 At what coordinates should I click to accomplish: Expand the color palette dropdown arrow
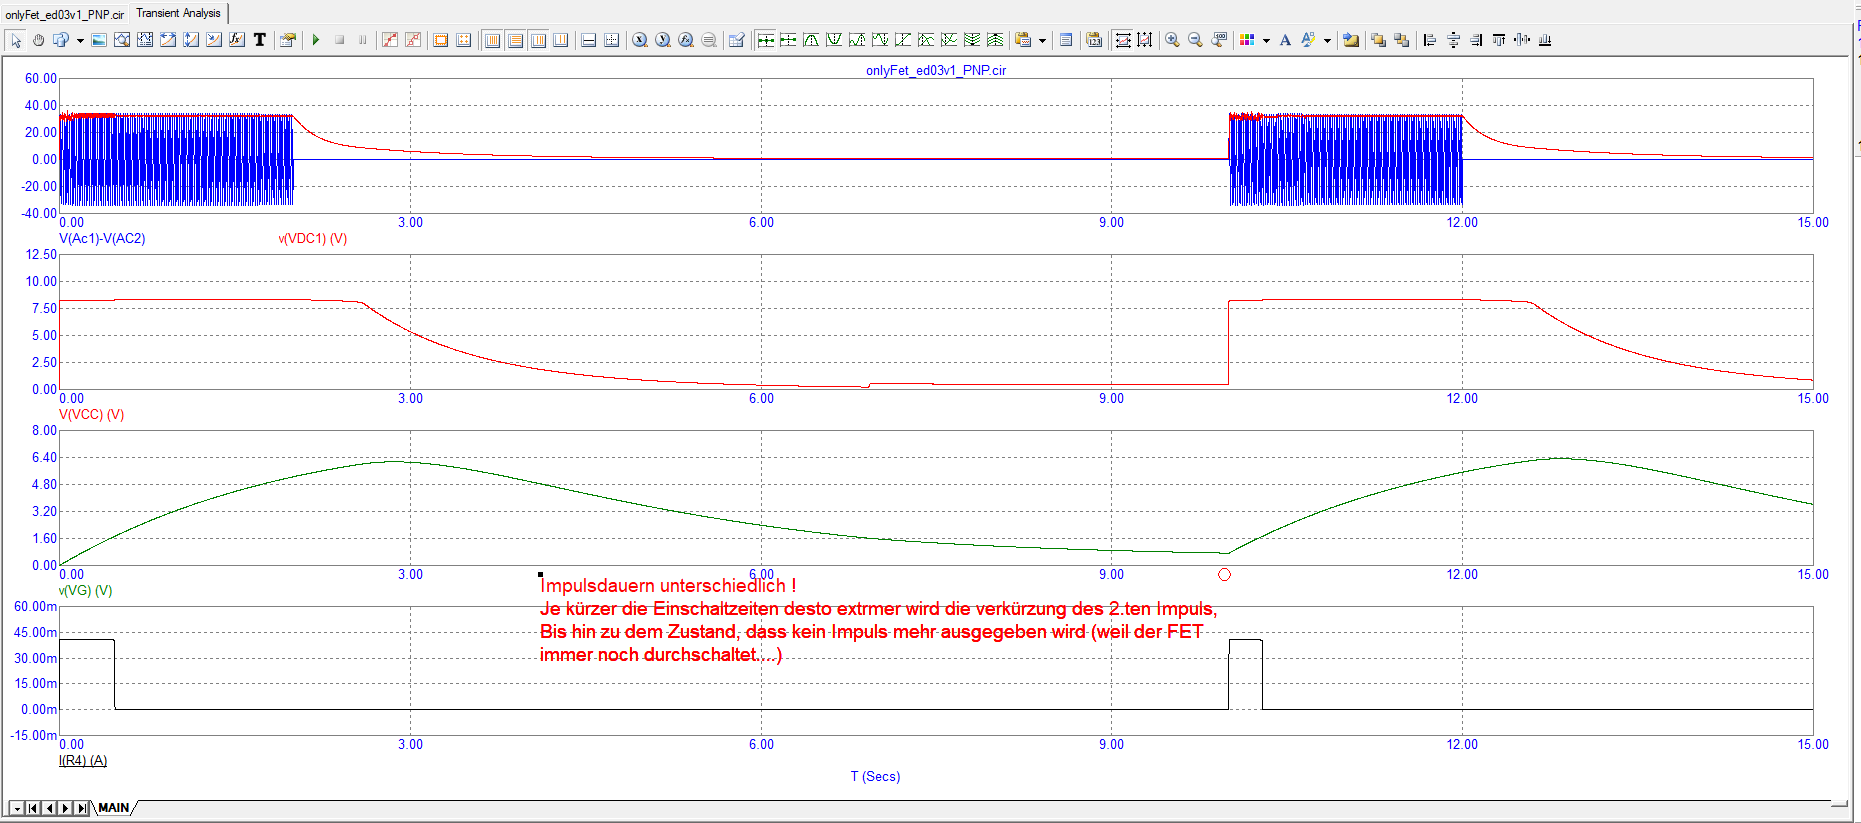[1266, 40]
